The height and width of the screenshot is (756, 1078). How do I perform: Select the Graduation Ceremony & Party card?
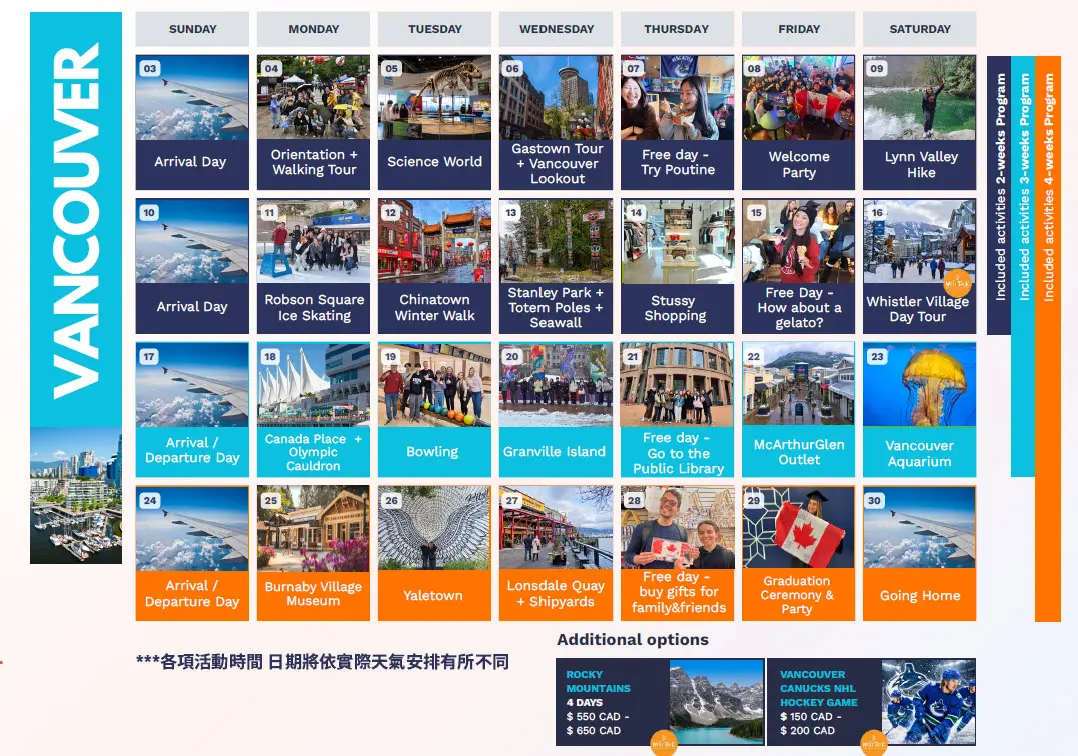[798, 553]
